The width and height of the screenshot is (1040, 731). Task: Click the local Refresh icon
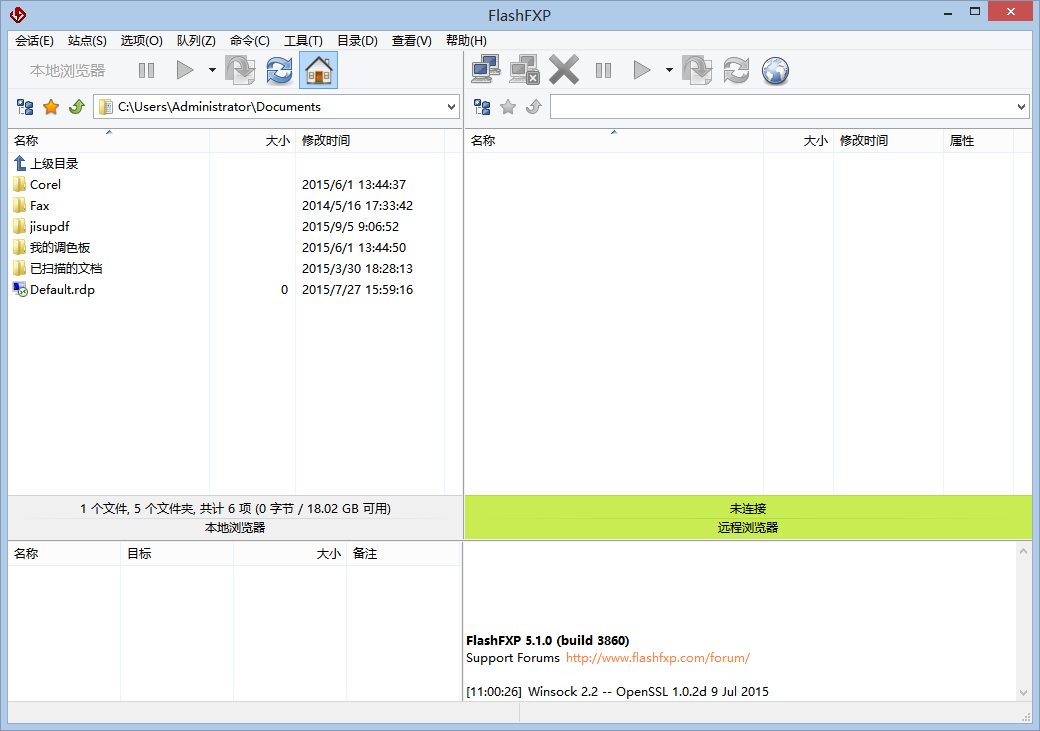[x=279, y=70]
